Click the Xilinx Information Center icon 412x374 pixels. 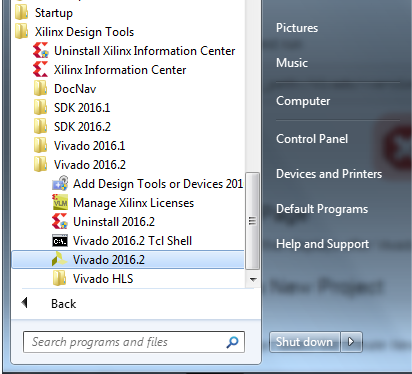click(41, 70)
